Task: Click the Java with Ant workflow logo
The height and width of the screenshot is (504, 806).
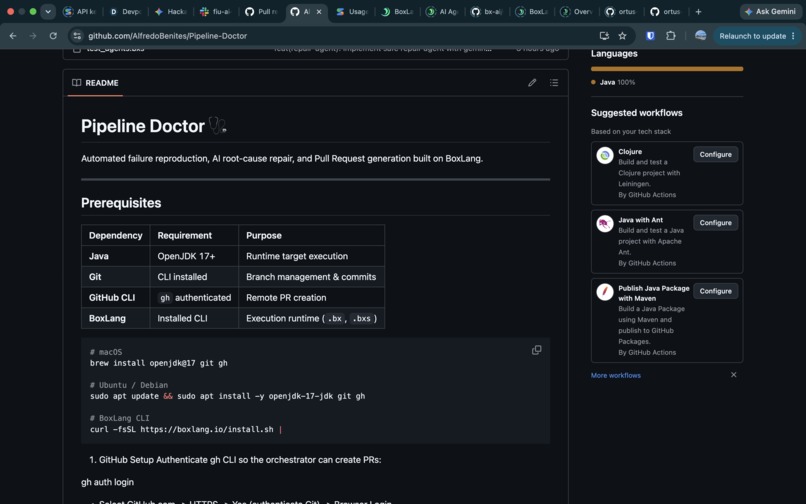Action: click(604, 223)
